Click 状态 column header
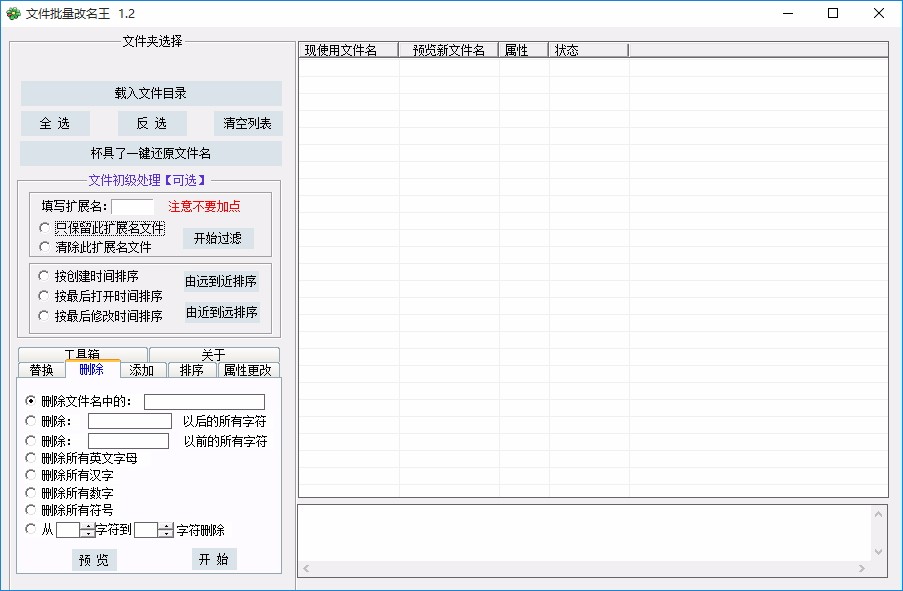Viewport: 903px width, 591px height. click(589, 50)
